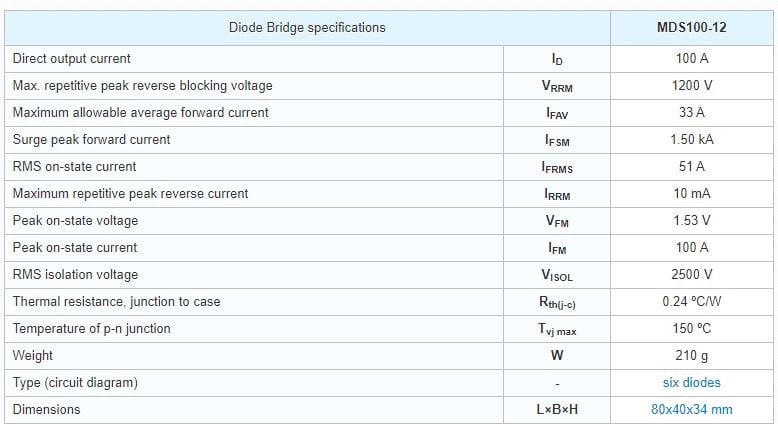
Task: Click the VRRM symbol cell
Action: tap(557, 86)
